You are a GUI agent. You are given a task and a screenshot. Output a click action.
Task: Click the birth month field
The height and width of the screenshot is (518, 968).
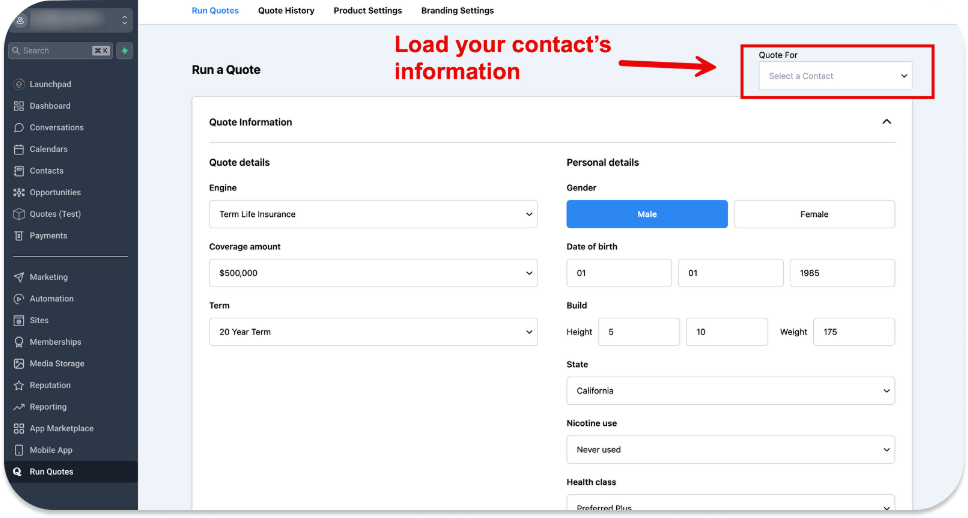(619, 272)
